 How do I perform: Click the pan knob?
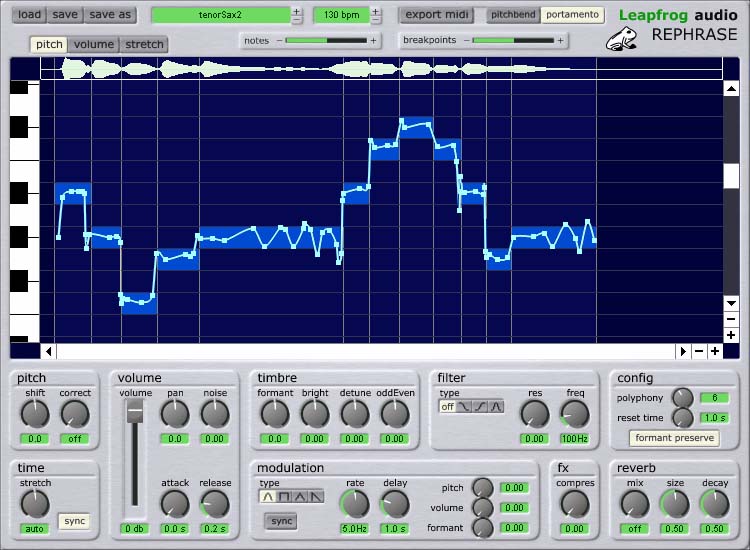click(x=175, y=414)
